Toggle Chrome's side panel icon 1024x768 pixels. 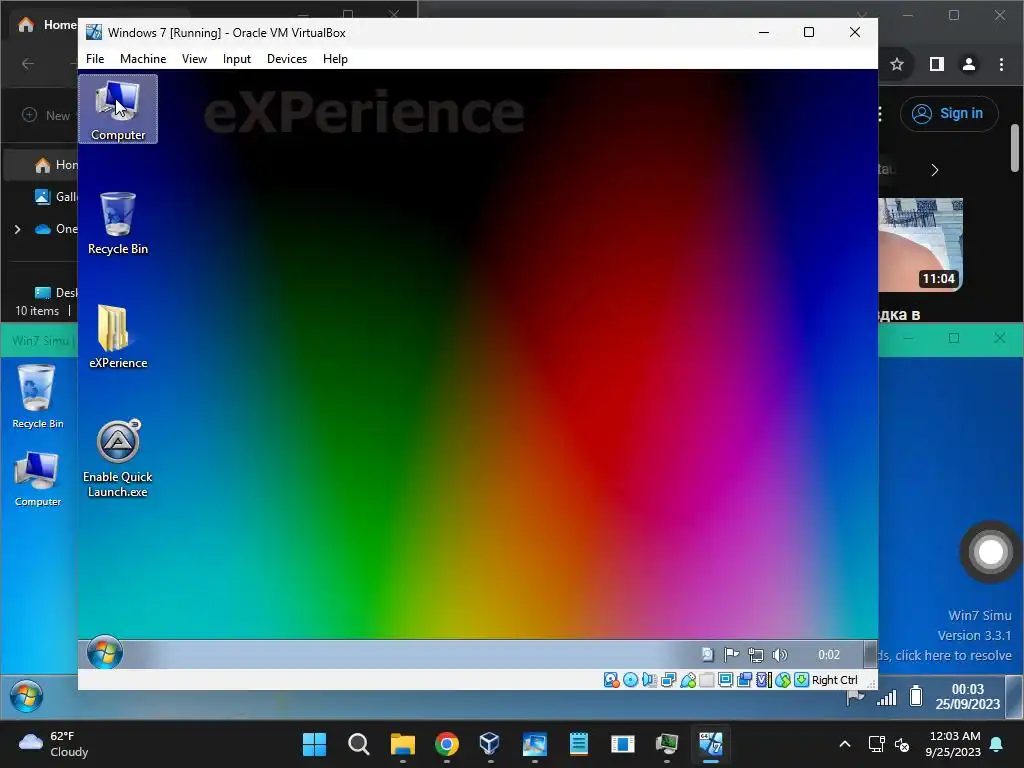pos(936,64)
